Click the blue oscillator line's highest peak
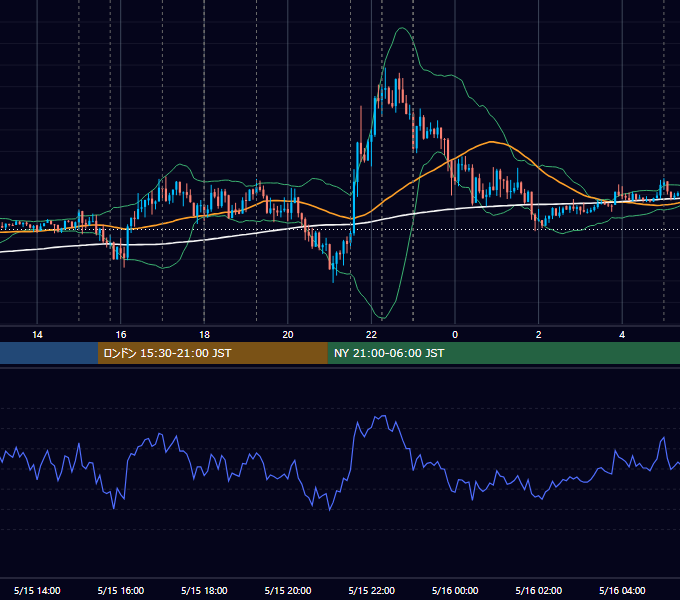This screenshot has width=680, height=600. pyautogui.click(x=383, y=416)
